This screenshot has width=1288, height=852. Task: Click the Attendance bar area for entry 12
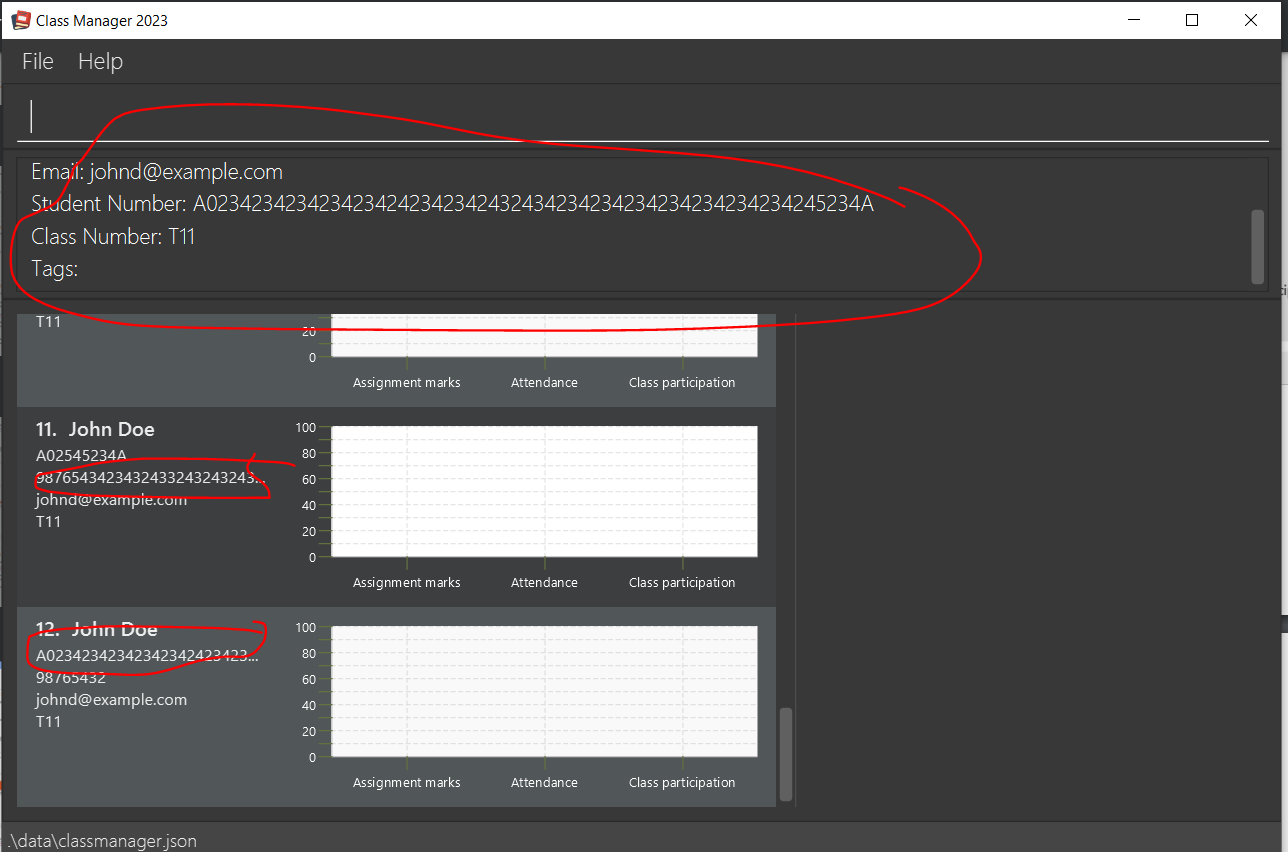[x=544, y=688]
